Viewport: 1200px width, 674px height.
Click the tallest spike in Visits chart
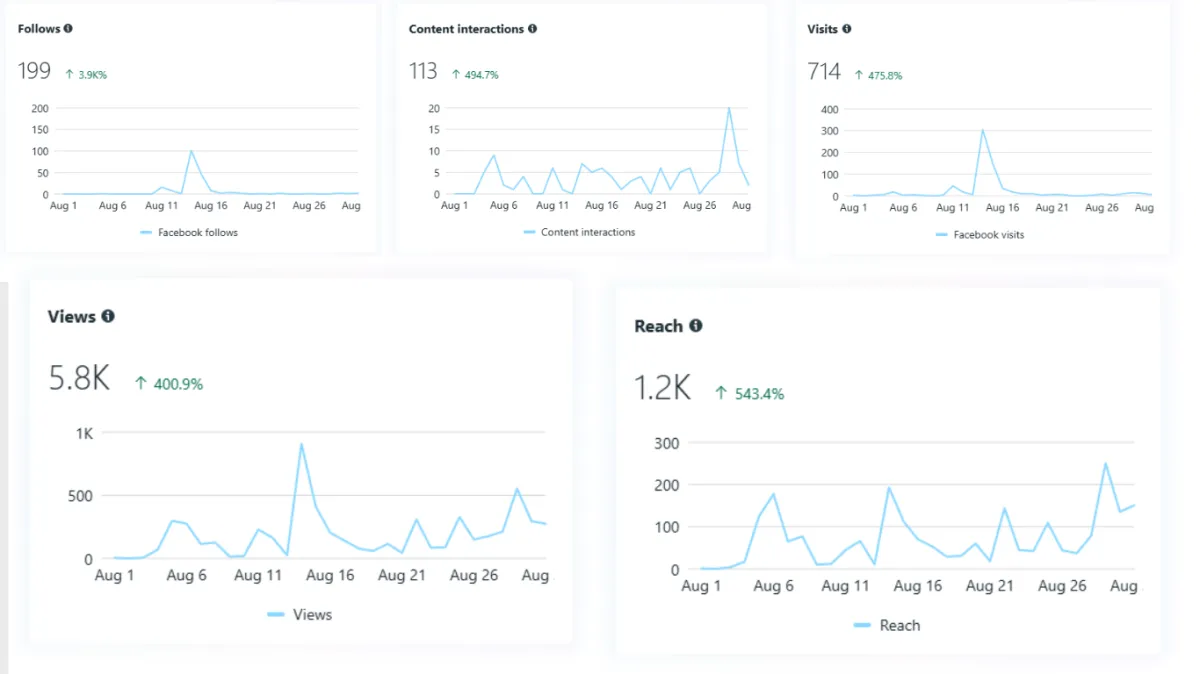[x=983, y=130]
